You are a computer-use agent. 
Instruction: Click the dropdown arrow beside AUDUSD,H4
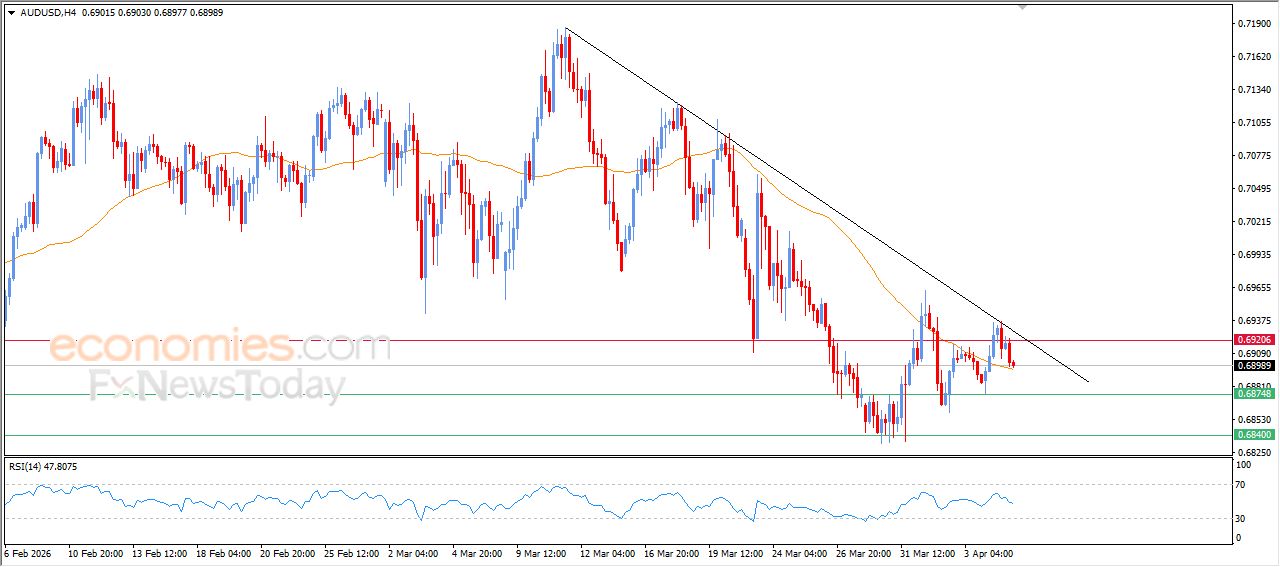(x=11, y=12)
